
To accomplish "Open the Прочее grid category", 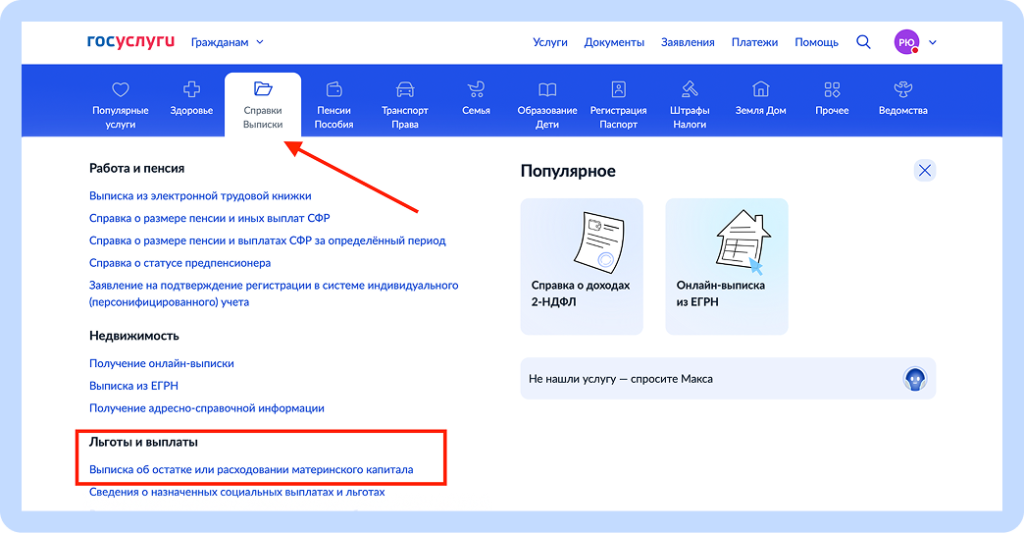I will tap(832, 98).
